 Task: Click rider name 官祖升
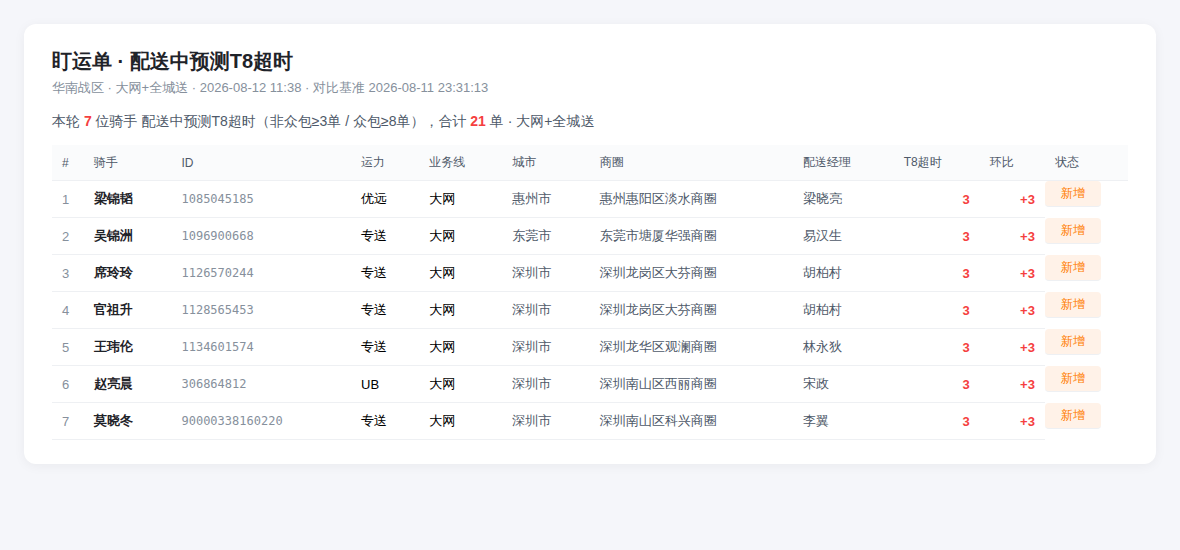pyautogui.click(x=113, y=309)
